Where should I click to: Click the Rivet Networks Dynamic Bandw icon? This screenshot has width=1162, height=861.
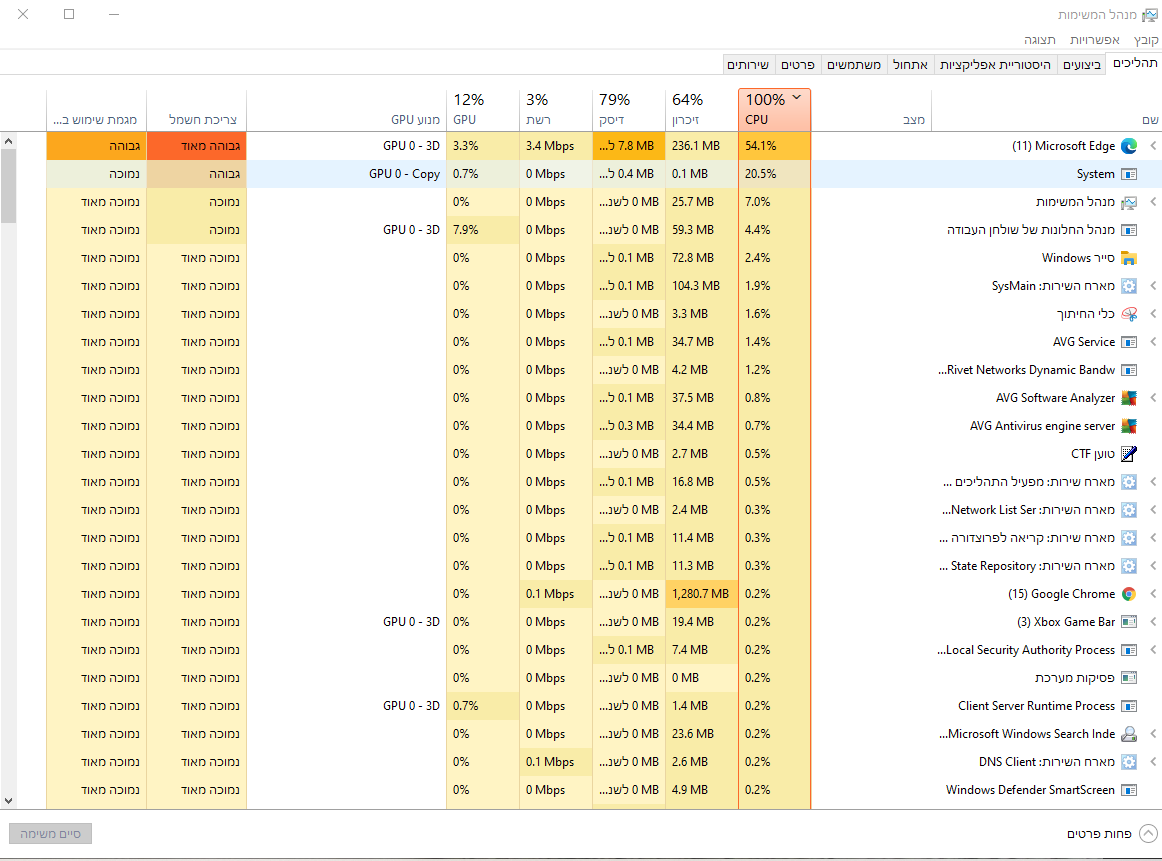click(x=1129, y=370)
